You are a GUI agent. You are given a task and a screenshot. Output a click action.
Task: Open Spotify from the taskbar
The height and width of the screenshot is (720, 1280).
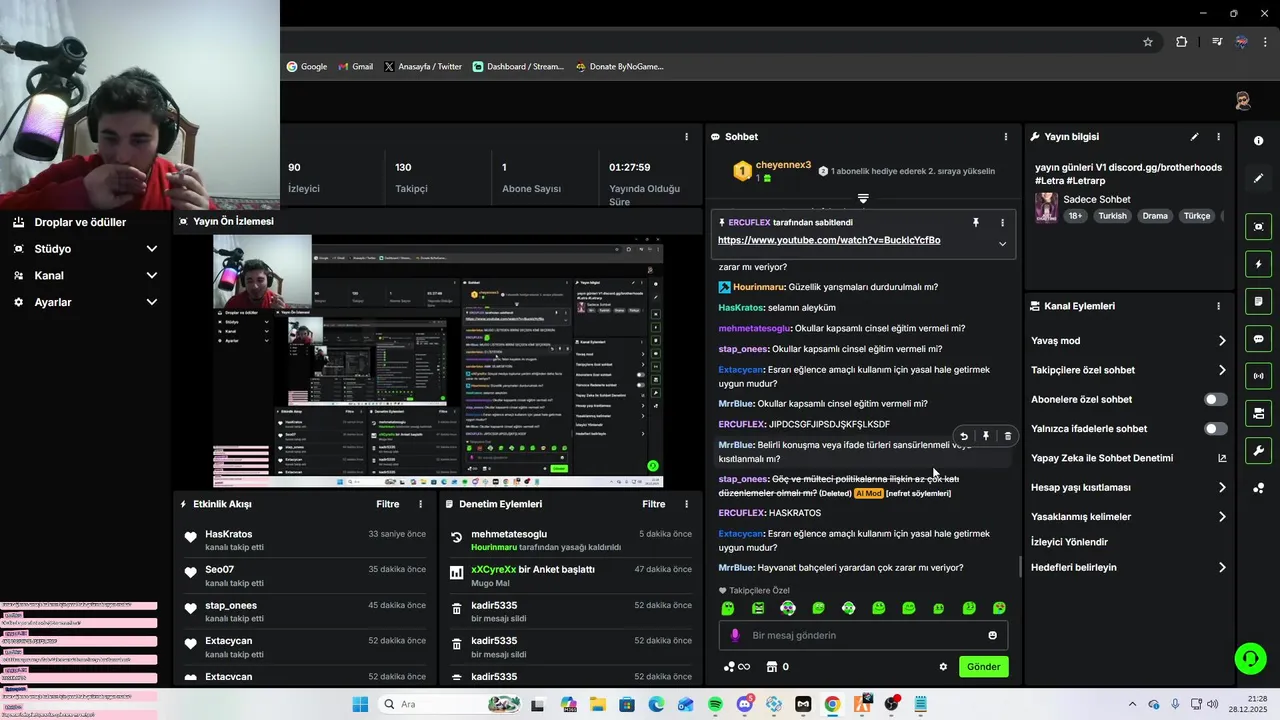click(716, 705)
